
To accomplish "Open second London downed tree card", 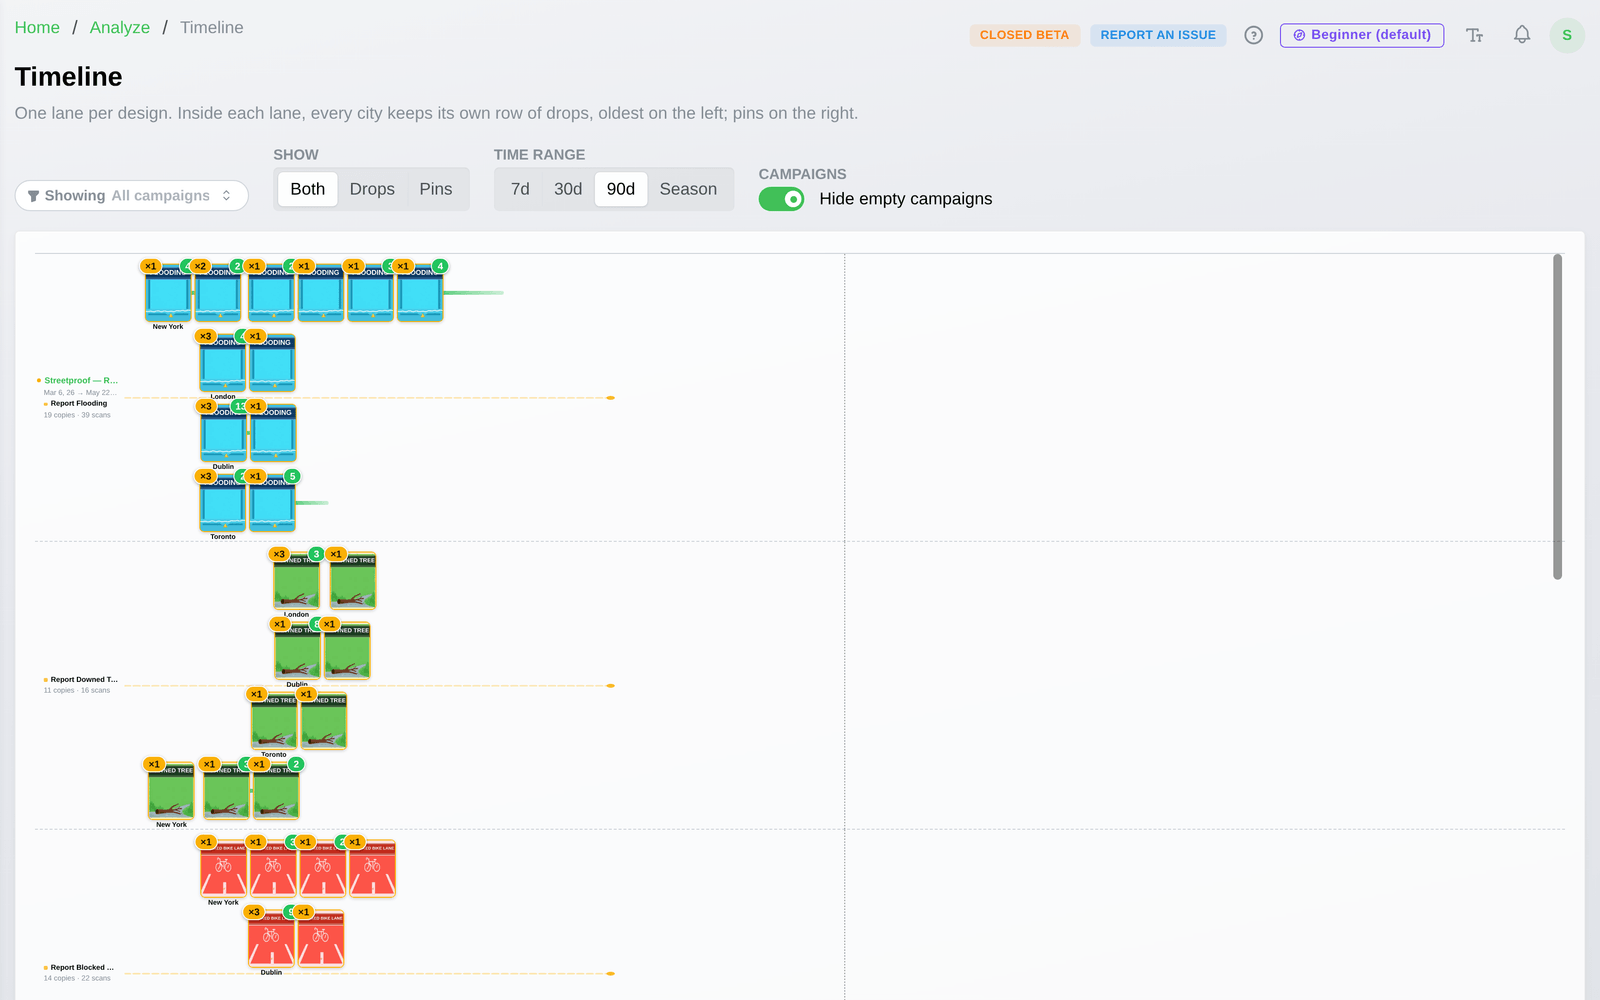I will point(353,581).
